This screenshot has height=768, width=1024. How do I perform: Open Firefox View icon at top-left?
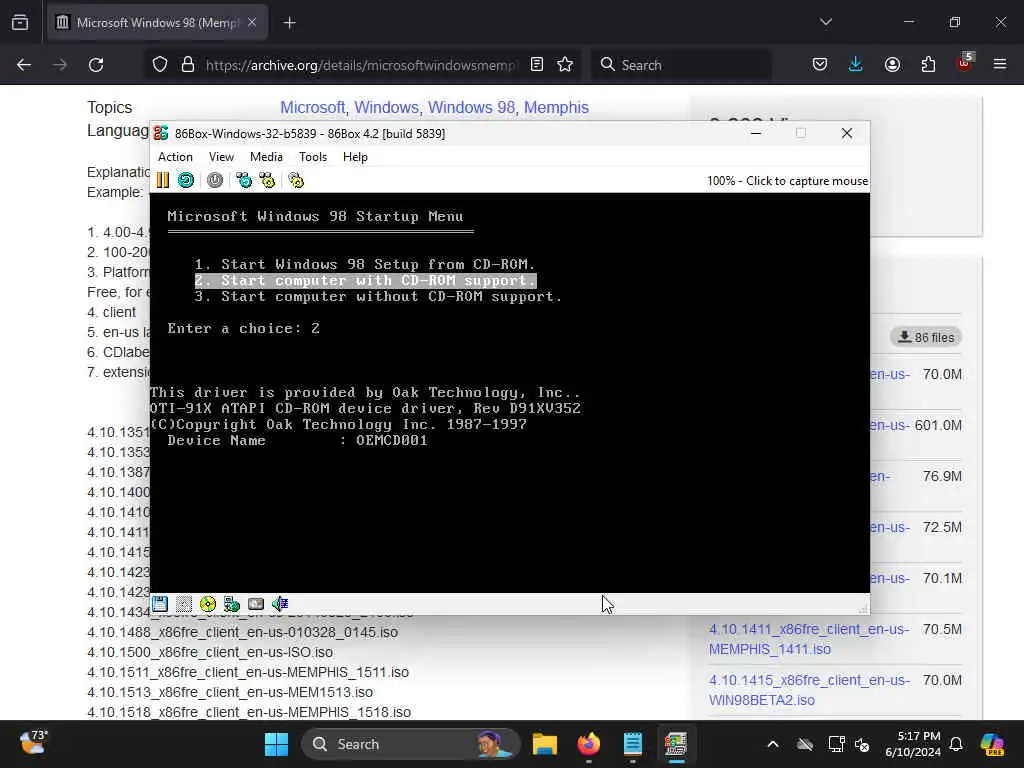click(x=20, y=23)
